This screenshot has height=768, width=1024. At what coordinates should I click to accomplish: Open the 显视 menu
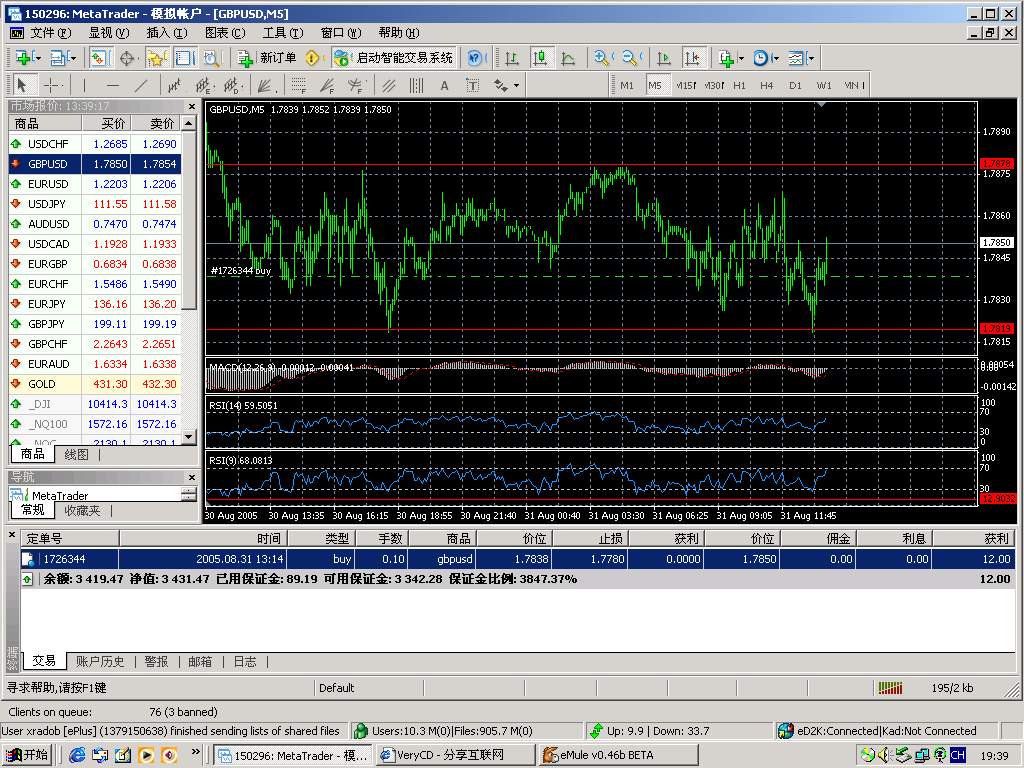click(x=109, y=33)
